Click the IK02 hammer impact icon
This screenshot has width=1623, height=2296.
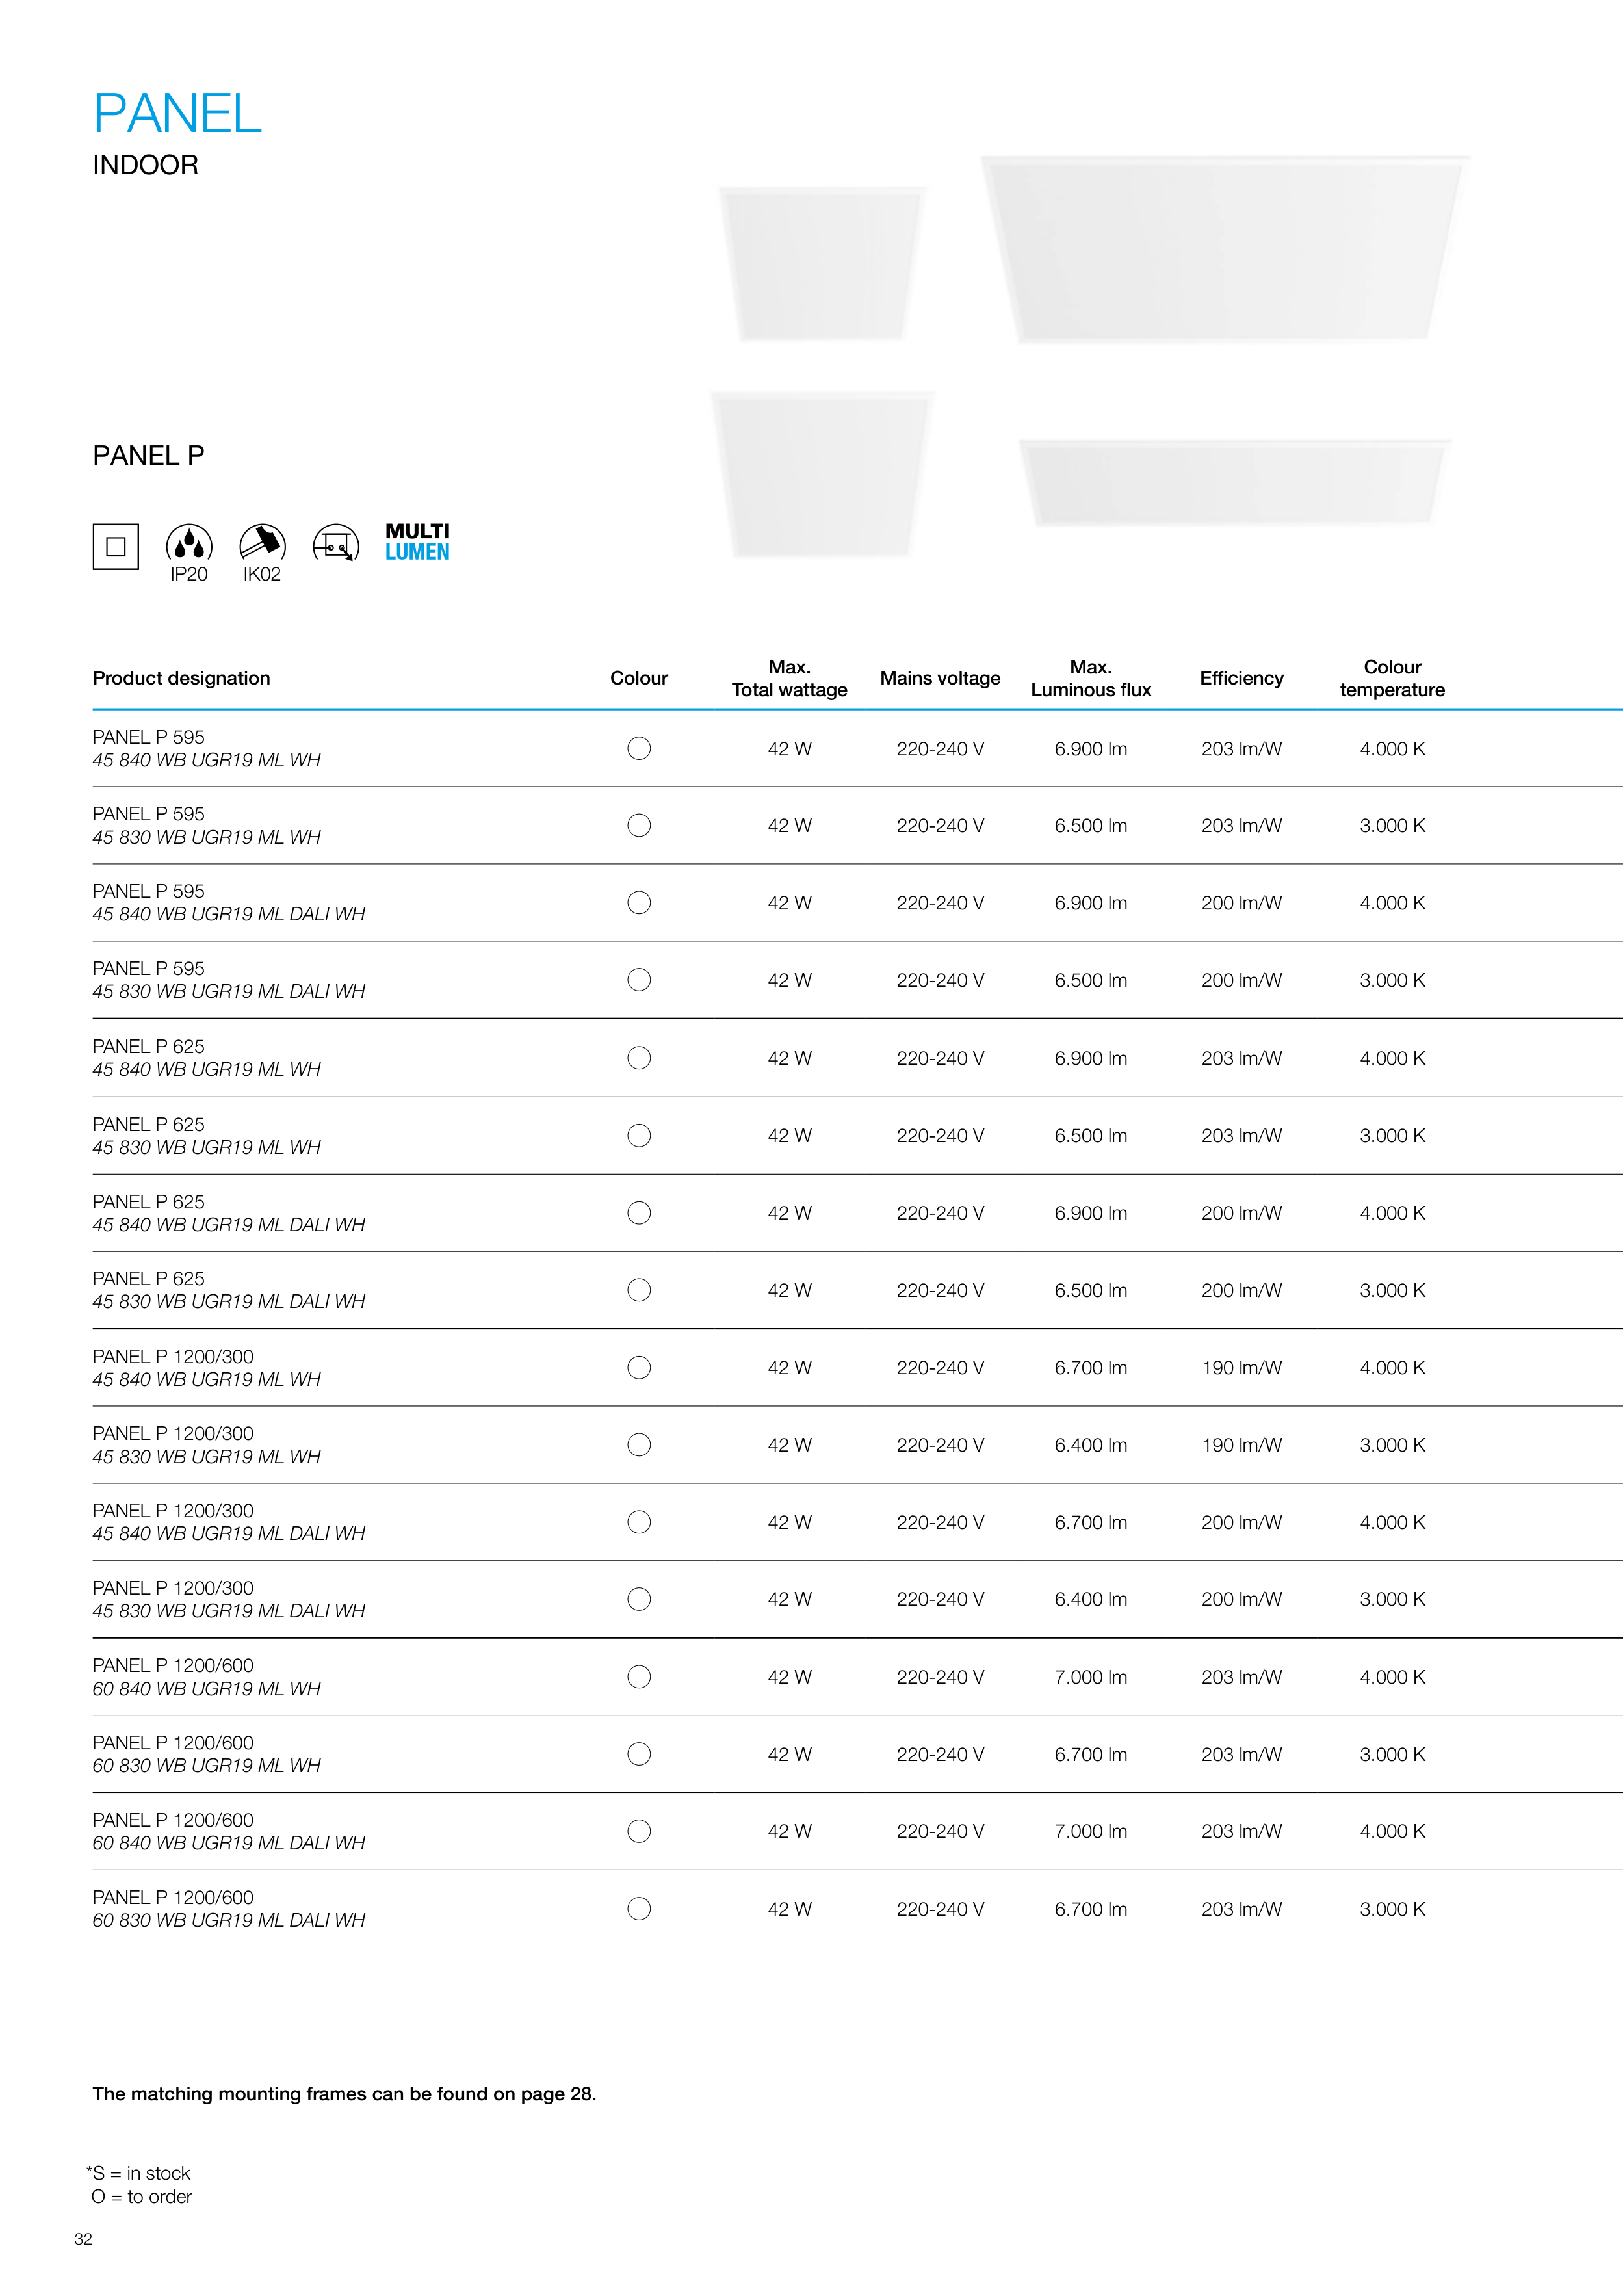[262, 544]
